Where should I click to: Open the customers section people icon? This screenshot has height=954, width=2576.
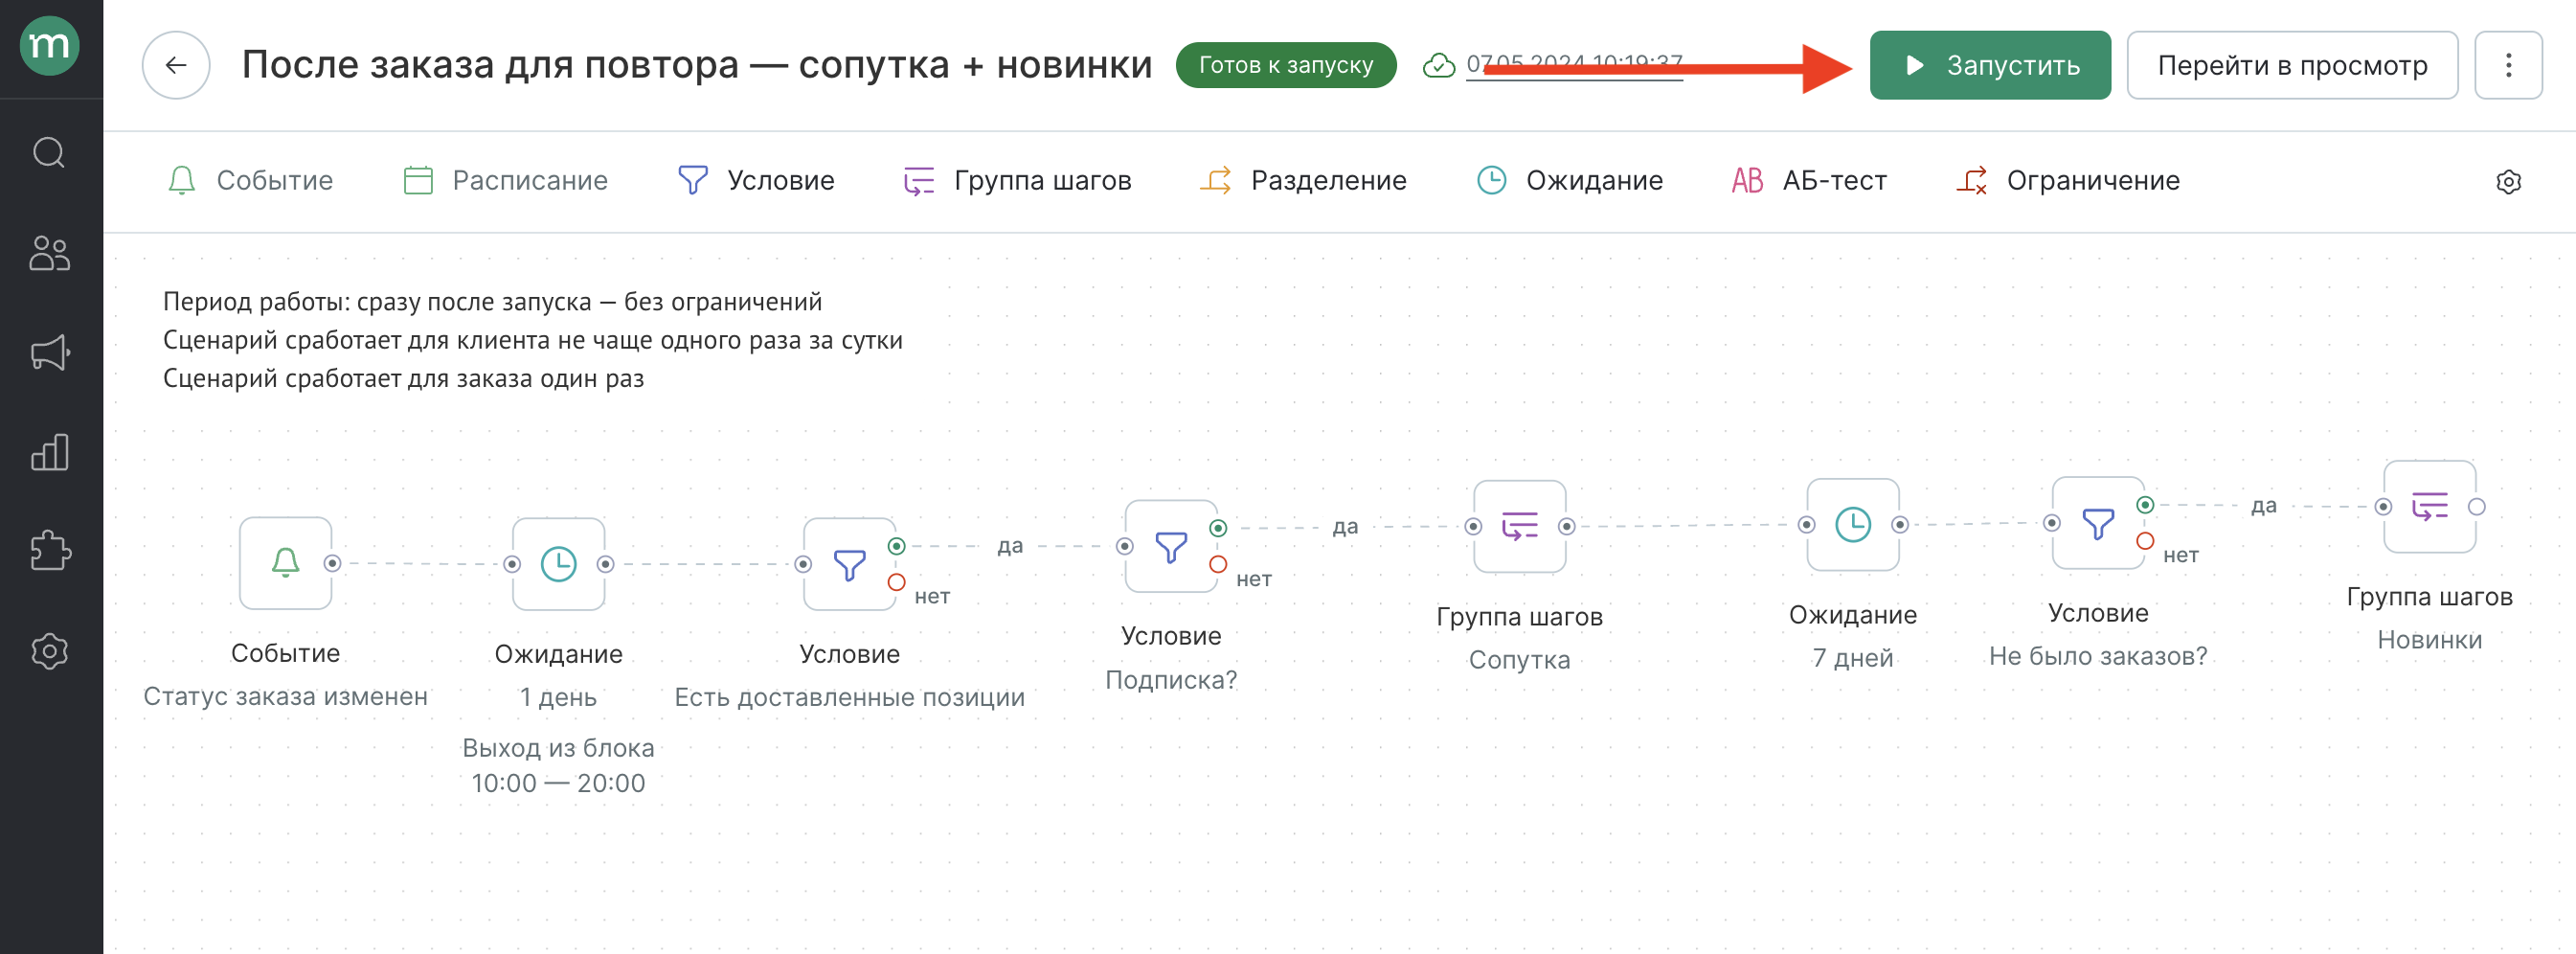tap(50, 253)
